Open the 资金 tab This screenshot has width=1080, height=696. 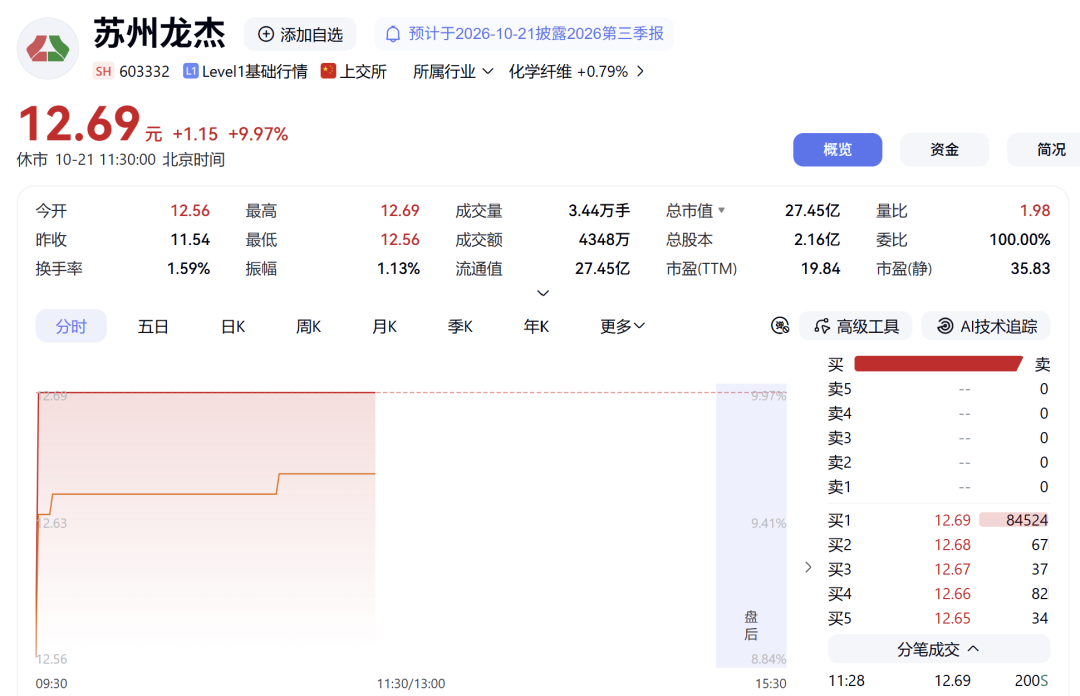pos(944,150)
